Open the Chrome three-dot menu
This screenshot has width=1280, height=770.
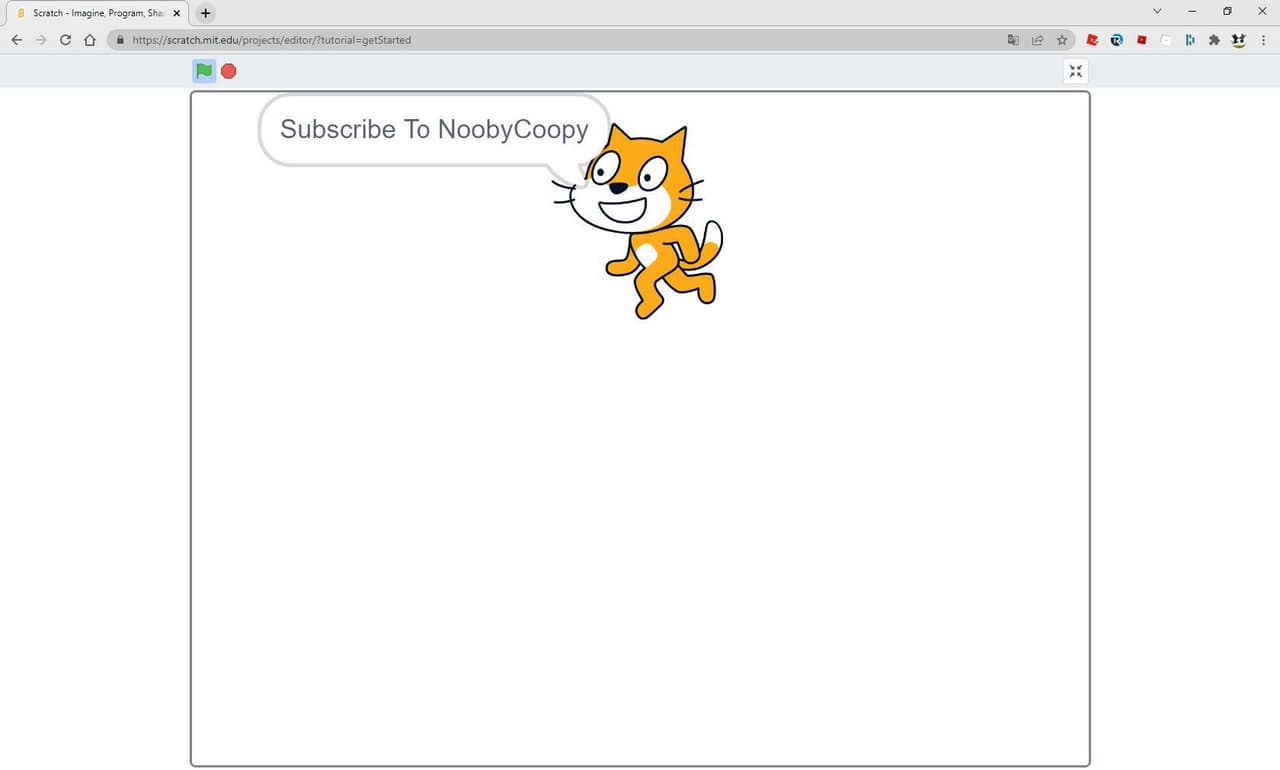1264,40
